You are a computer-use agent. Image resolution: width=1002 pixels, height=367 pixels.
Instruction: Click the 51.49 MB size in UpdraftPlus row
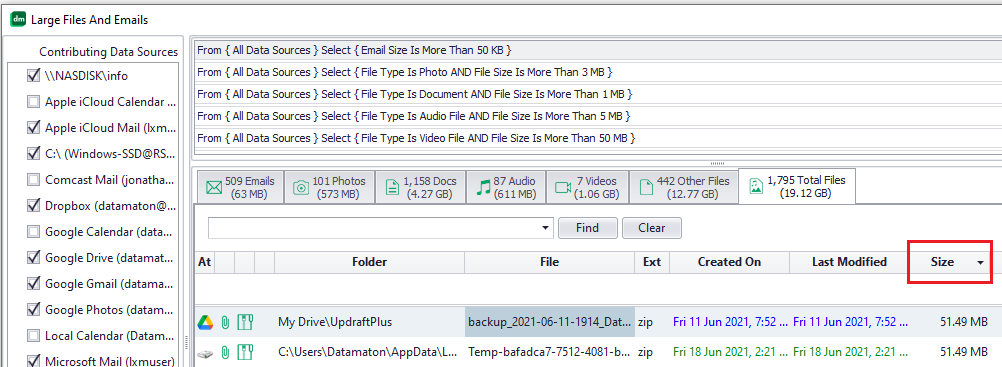tap(964, 322)
